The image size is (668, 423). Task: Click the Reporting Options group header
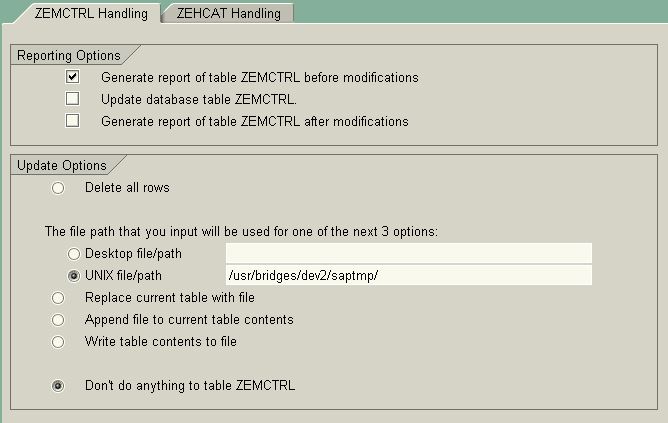click(x=69, y=55)
